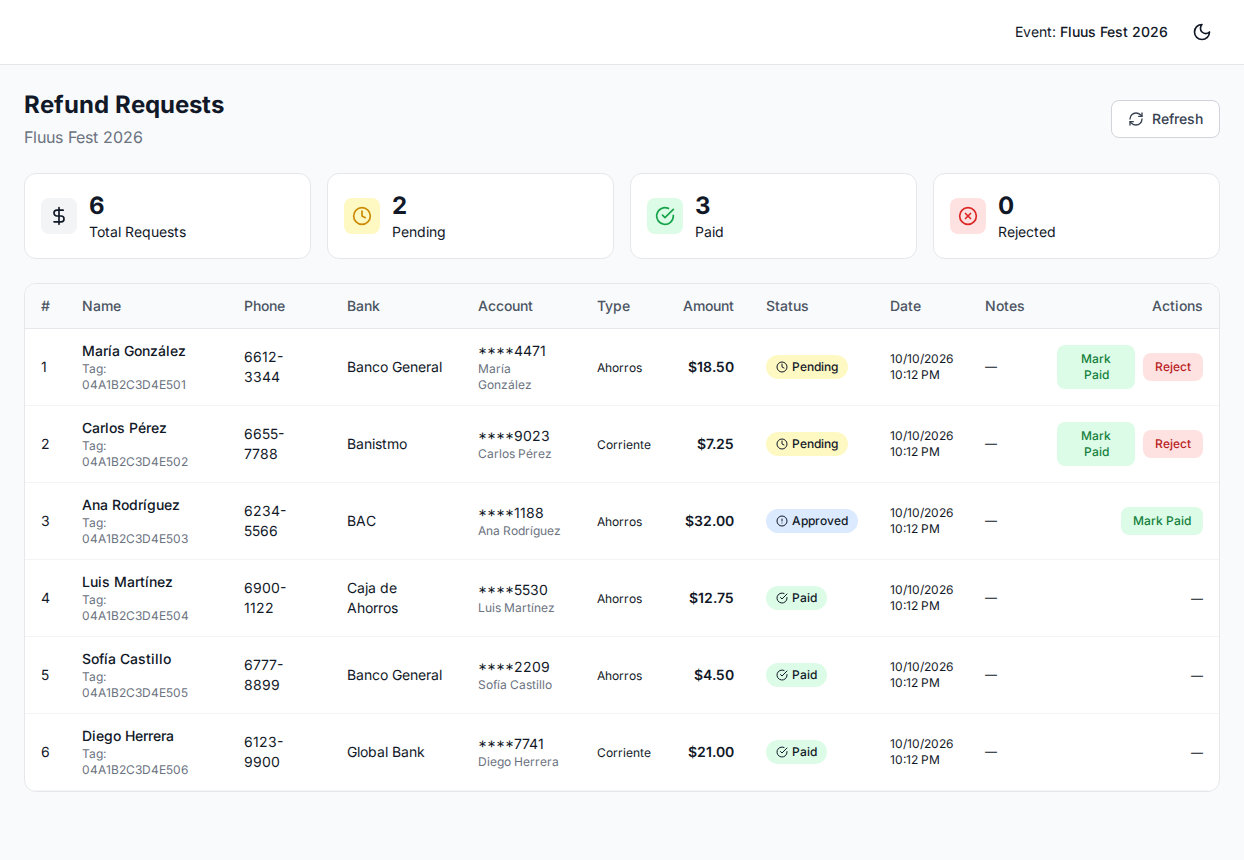Click the Amount column header
The width and height of the screenshot is (1244, 860).
click(709, 306)
